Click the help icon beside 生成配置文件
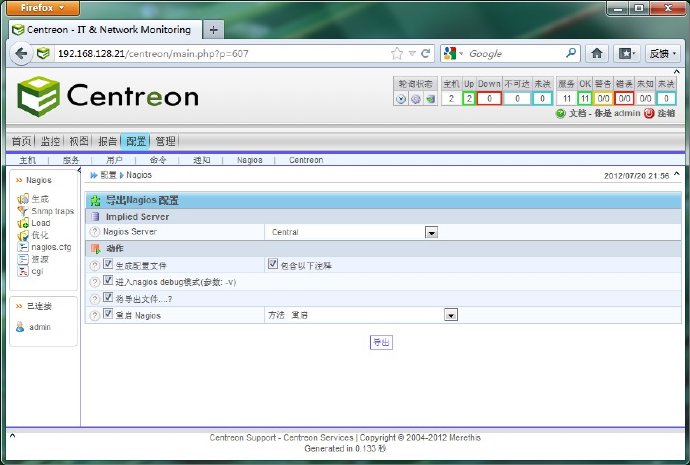Screen dimensions: 690x465 coord(95,266)
